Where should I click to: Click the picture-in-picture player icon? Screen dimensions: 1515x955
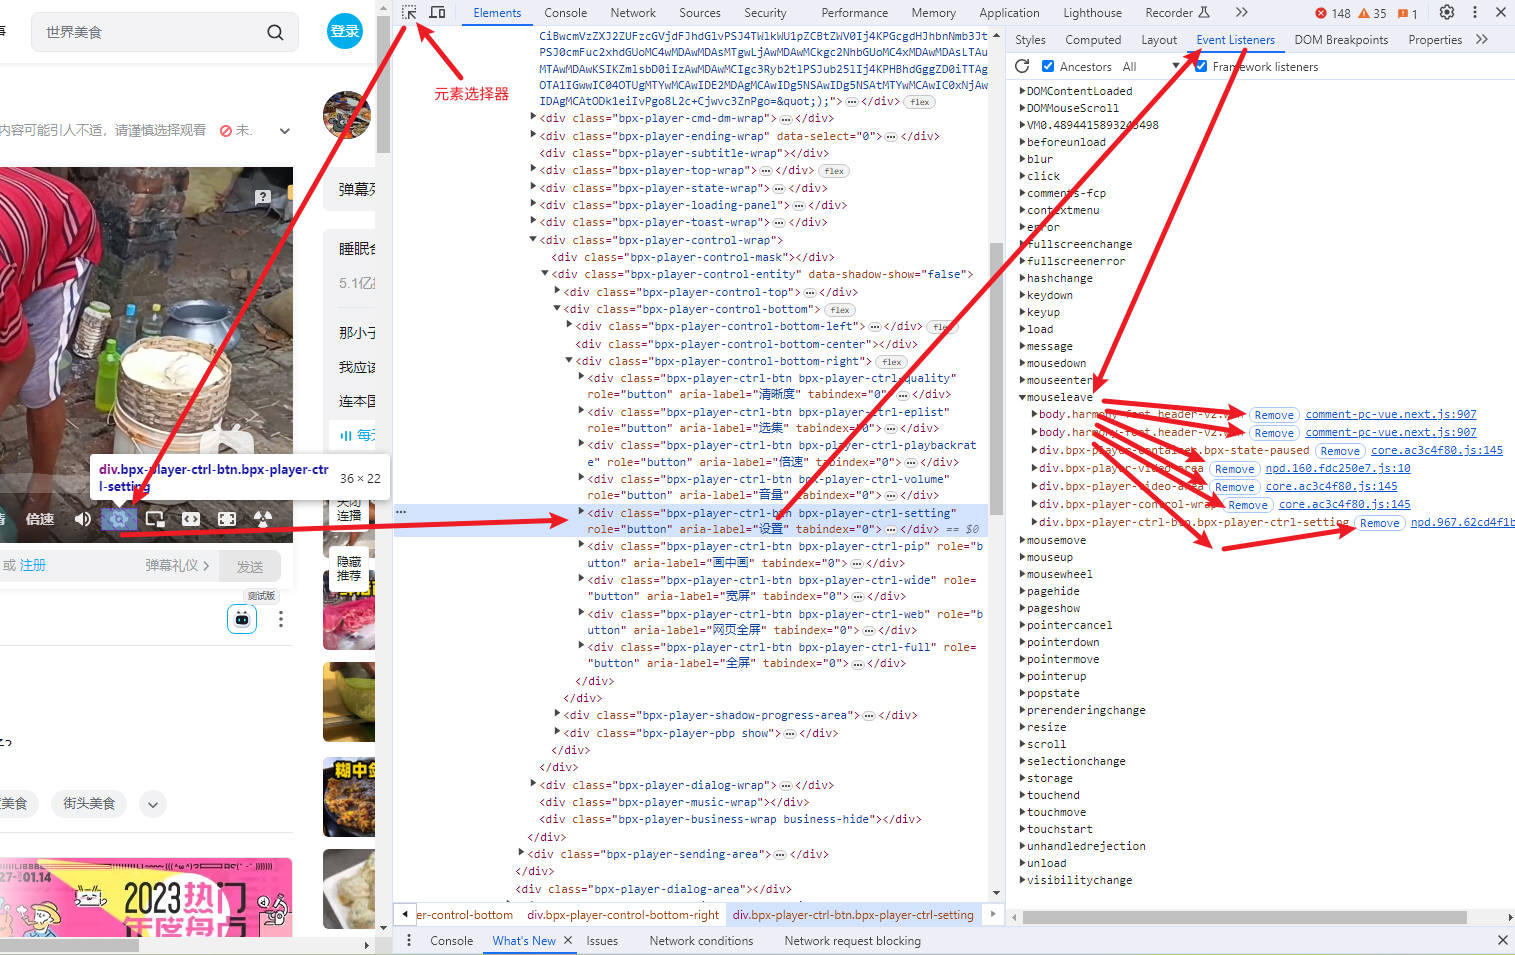tap(155, 519)
